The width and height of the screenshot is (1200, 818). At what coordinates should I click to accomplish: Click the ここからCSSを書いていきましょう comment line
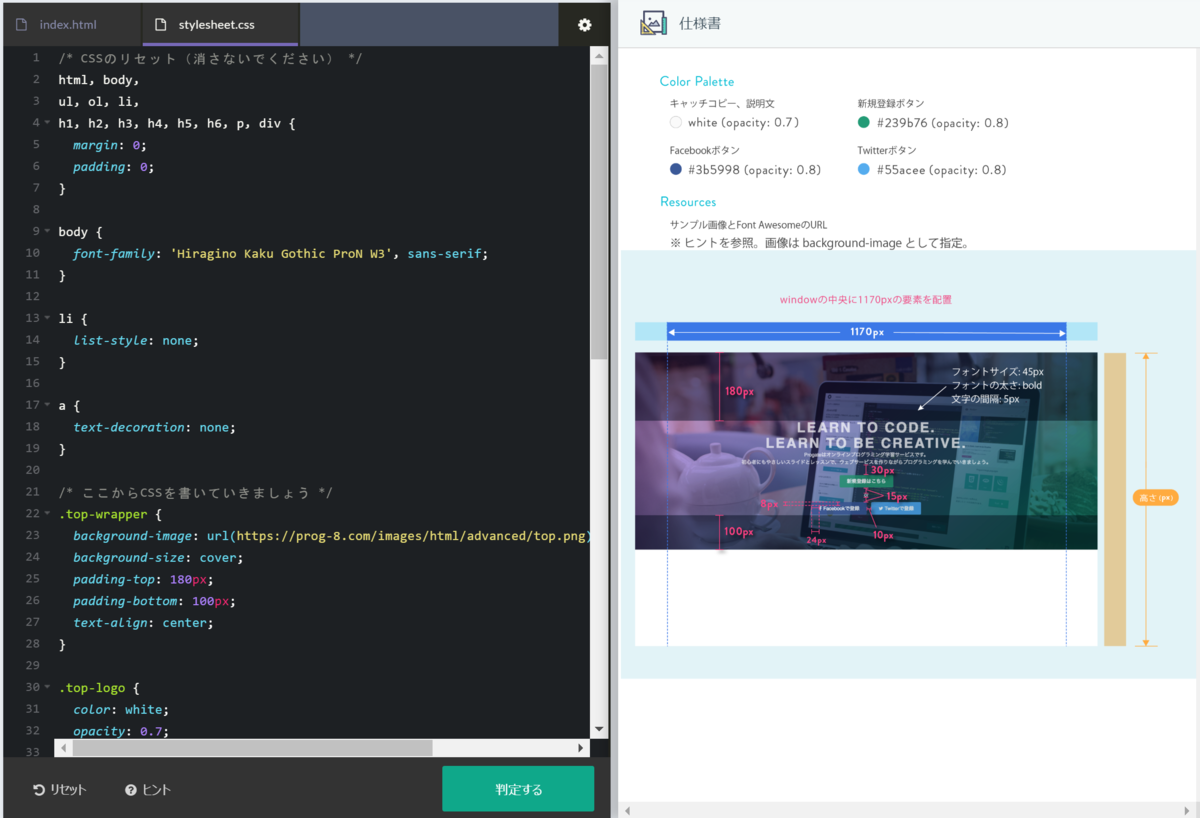(195, 492)
